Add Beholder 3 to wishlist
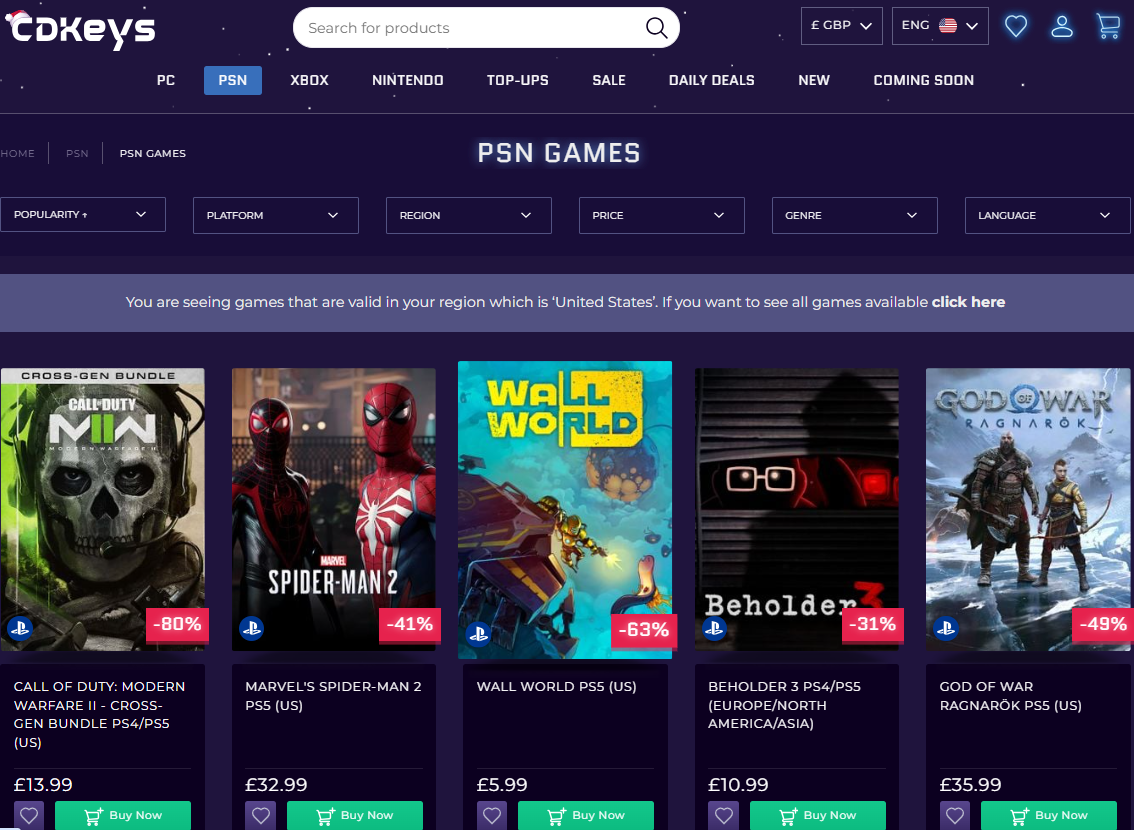This screenshot has height=830, width=1134. (723, 816)
